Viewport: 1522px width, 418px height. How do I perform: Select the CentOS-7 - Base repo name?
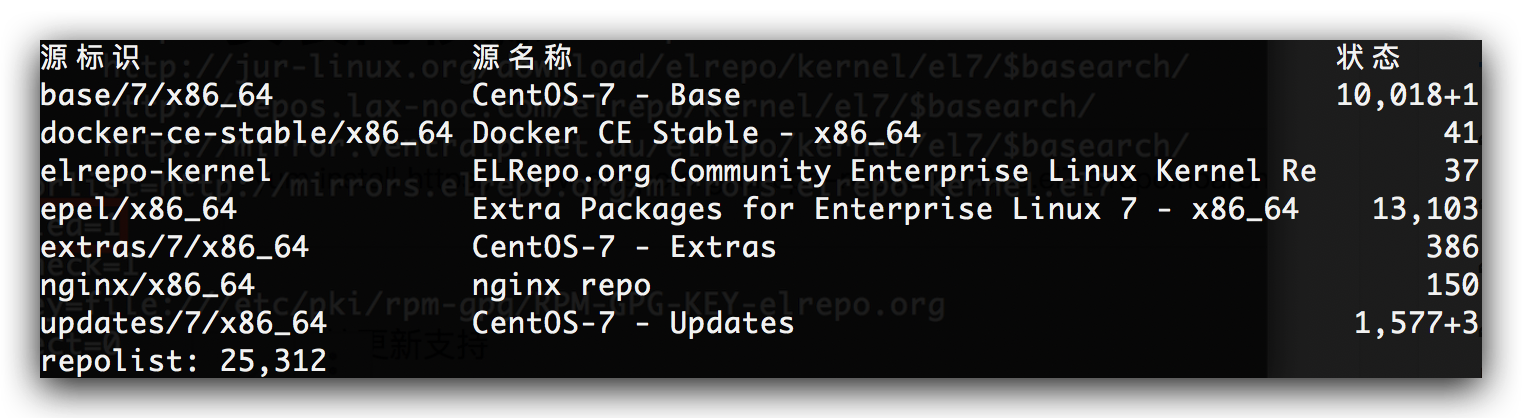coord(606,95)
